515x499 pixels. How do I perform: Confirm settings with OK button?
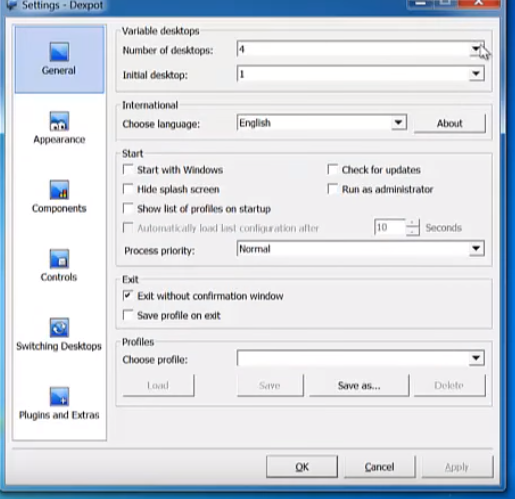point(302,467)
